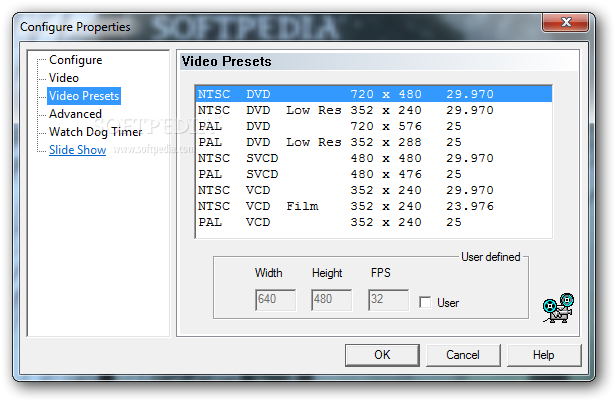Click the Height input field
The image size is (616, 402).
click(332, 300)
